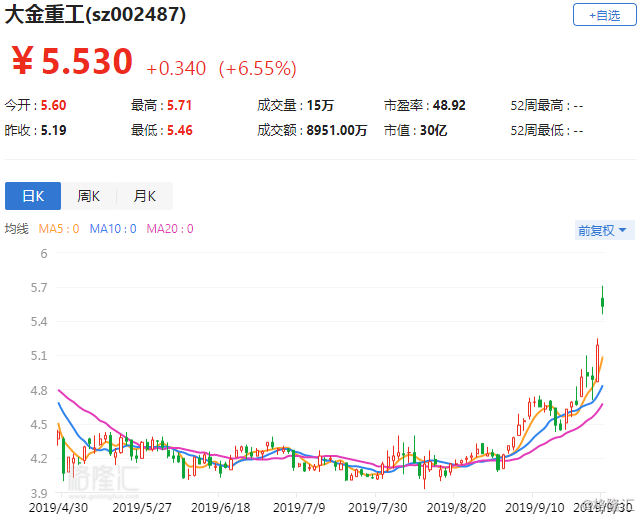
Task: Click the y-axis label 4.5
Action: point(39,424)
